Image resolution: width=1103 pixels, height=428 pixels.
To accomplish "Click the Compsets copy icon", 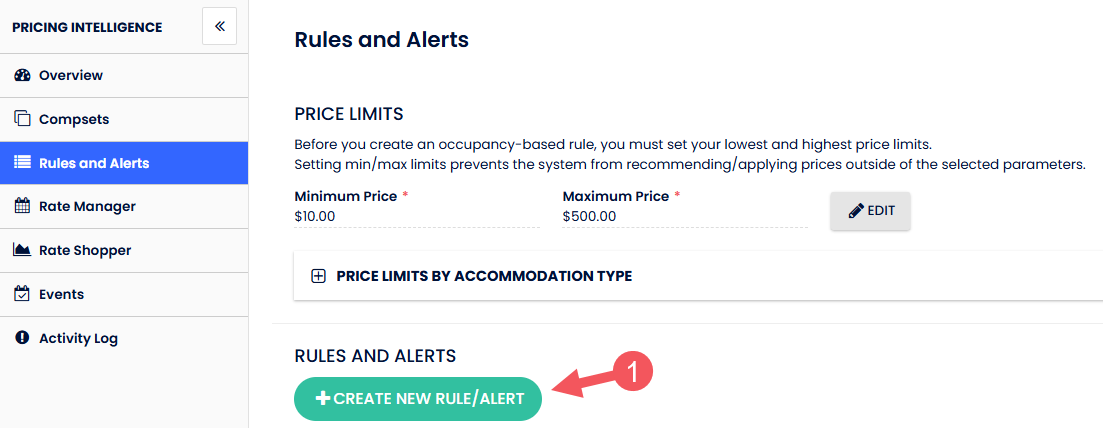I will (x=22, y=119).
